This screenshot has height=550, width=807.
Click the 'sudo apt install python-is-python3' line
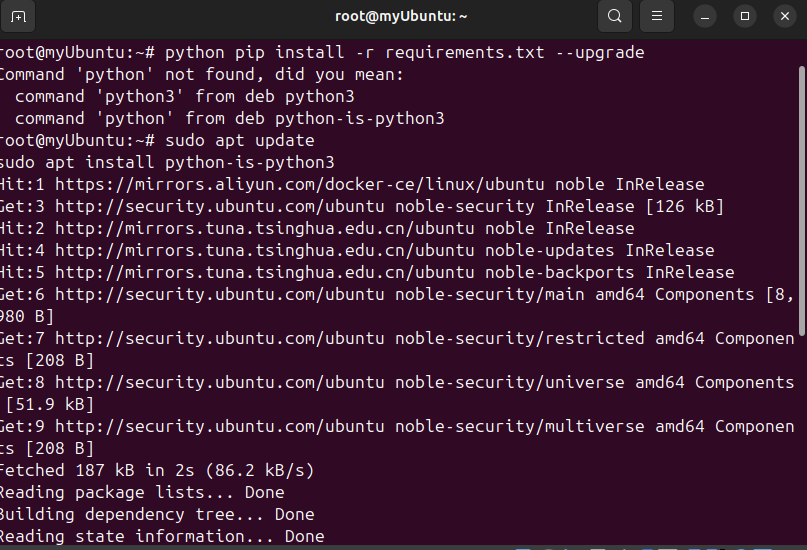pos(167,163)
